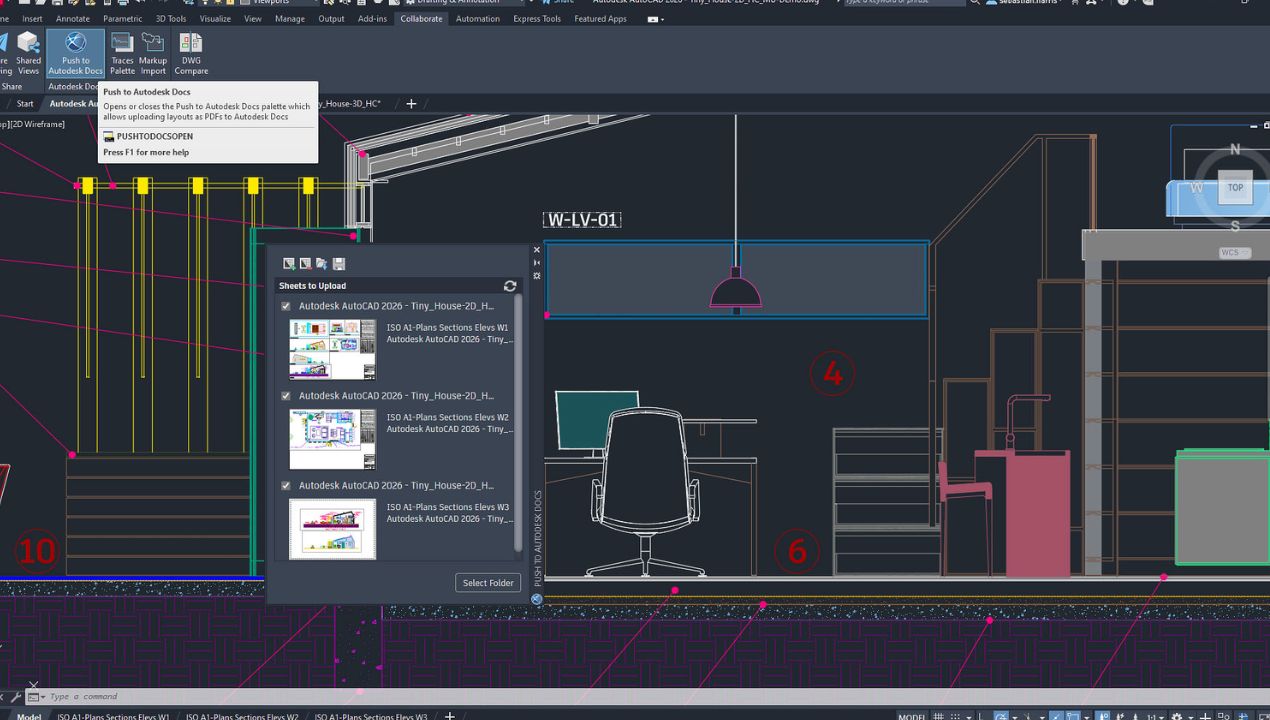Open the ISO A1-Plans Sections Elevs W2 layout tab
The image size is (1270, 720).
point(242,716)
